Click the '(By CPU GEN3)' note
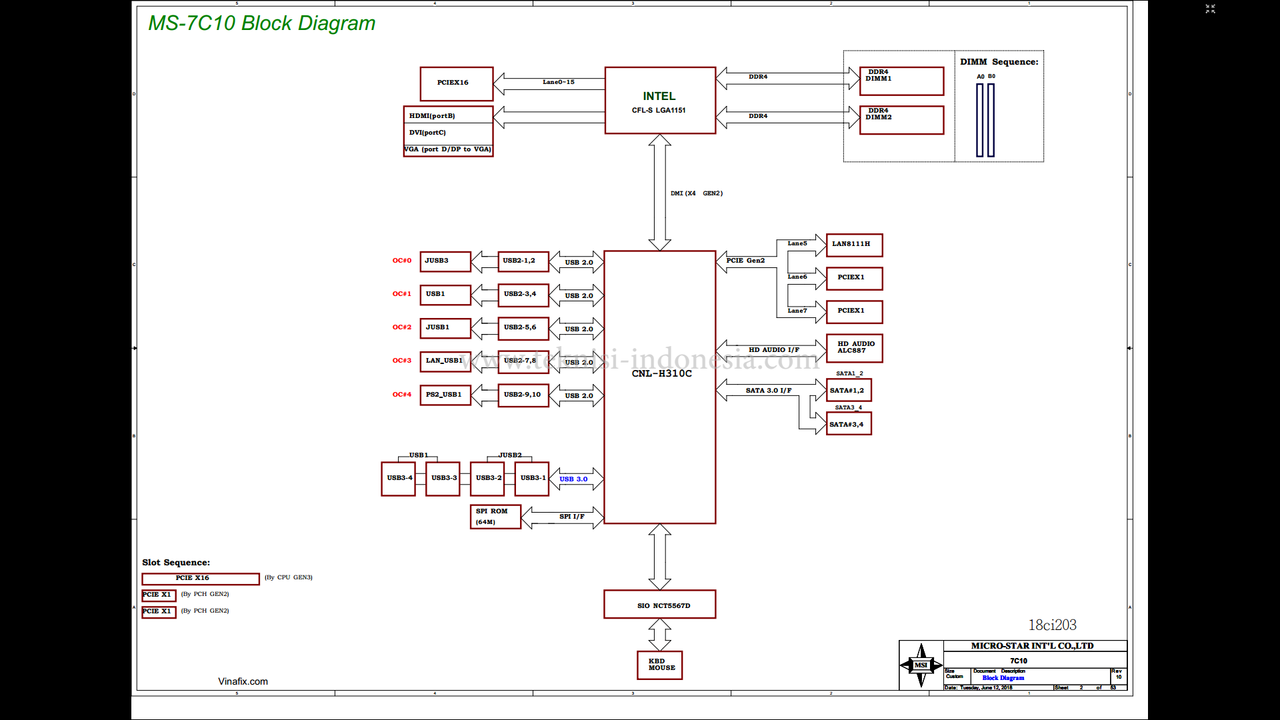 [x=289, y=578]
